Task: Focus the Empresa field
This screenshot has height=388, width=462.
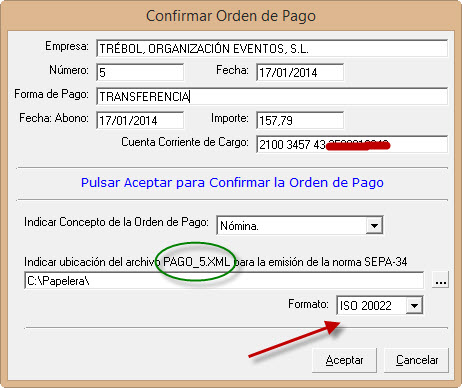Action: (x=272, y=48)
